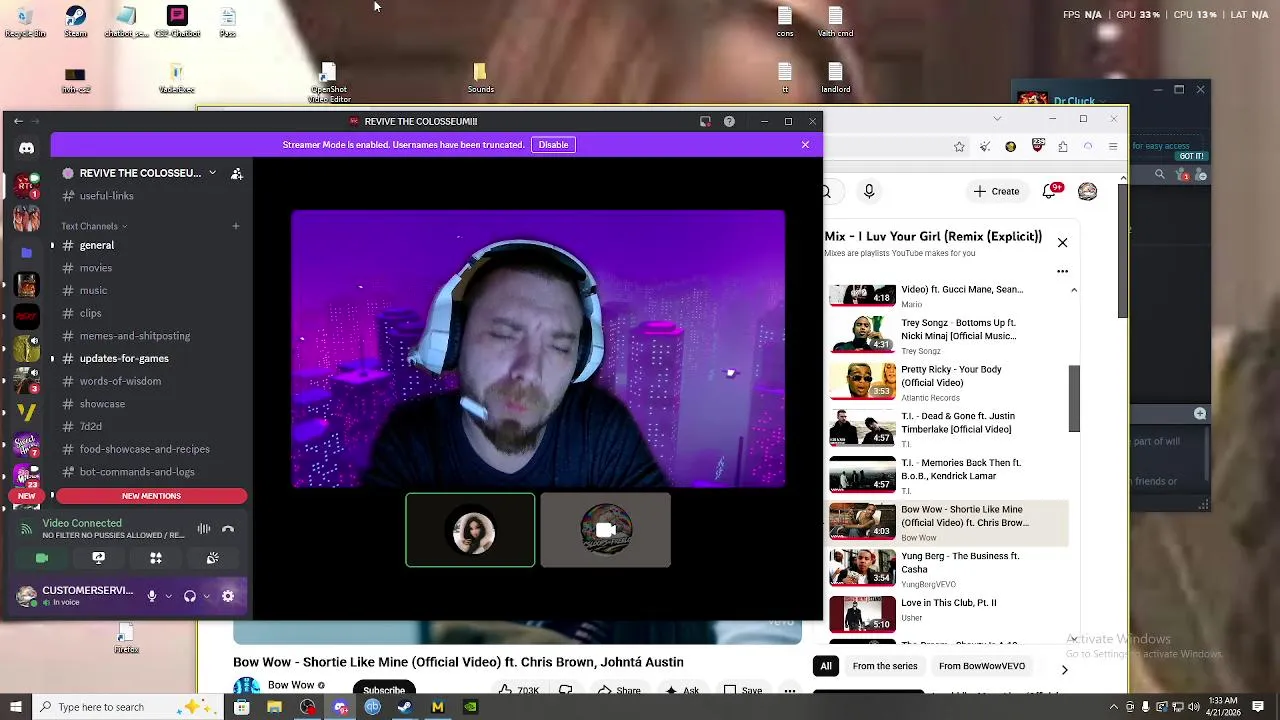Invite people to the Discord server
The width and height of the screenshot is (1280, 720).
[x=237, y=173]
